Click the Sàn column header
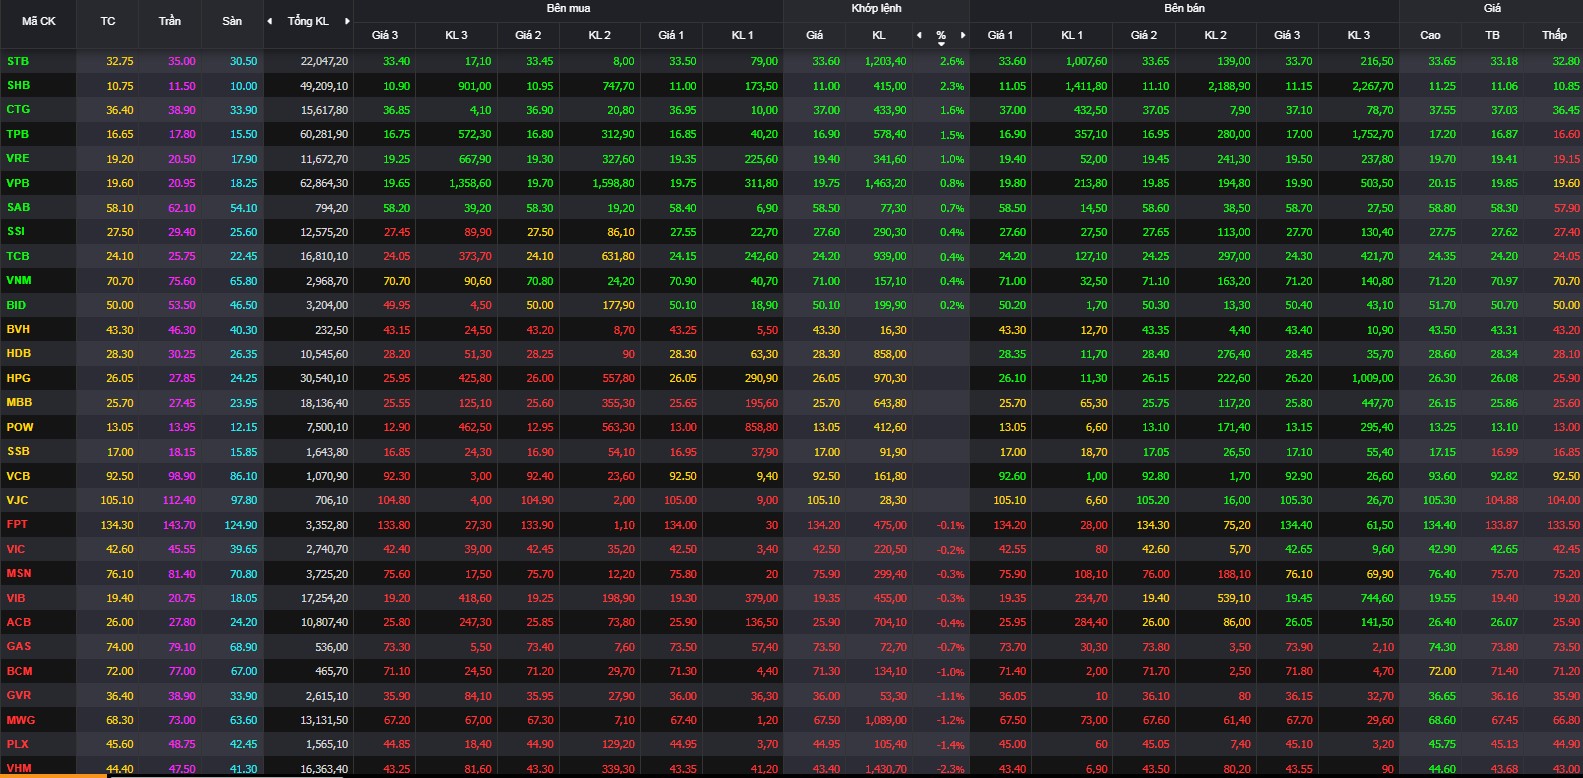This screenshot has width=1583, height=778. pyautogui.click(x=232, y=21)
